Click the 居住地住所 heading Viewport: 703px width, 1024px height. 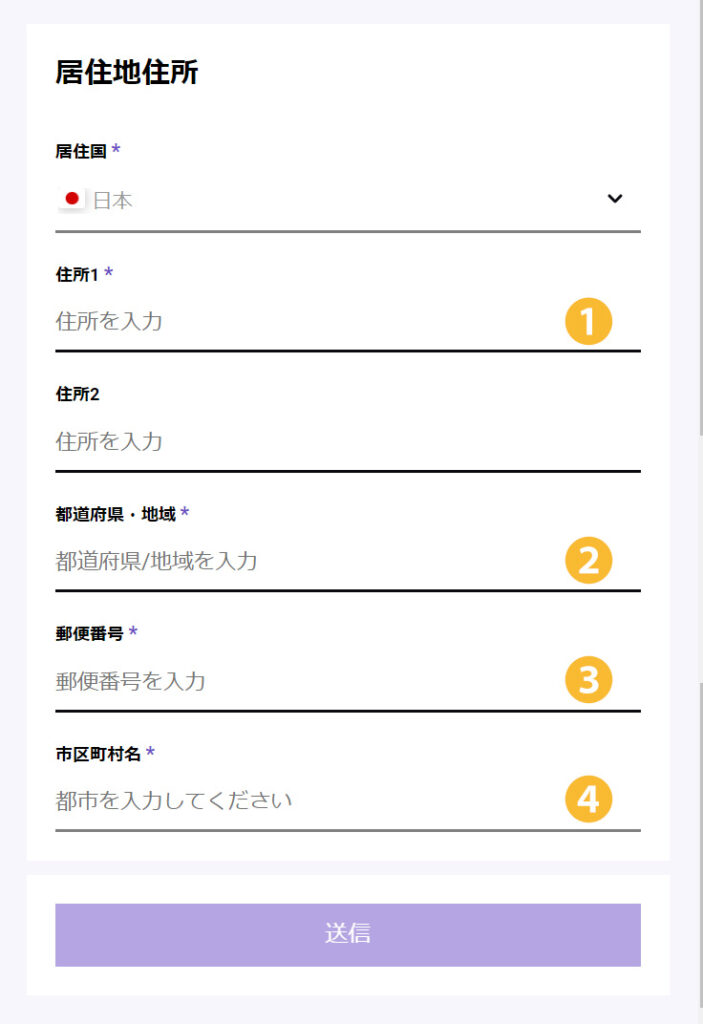pos(126,72)
